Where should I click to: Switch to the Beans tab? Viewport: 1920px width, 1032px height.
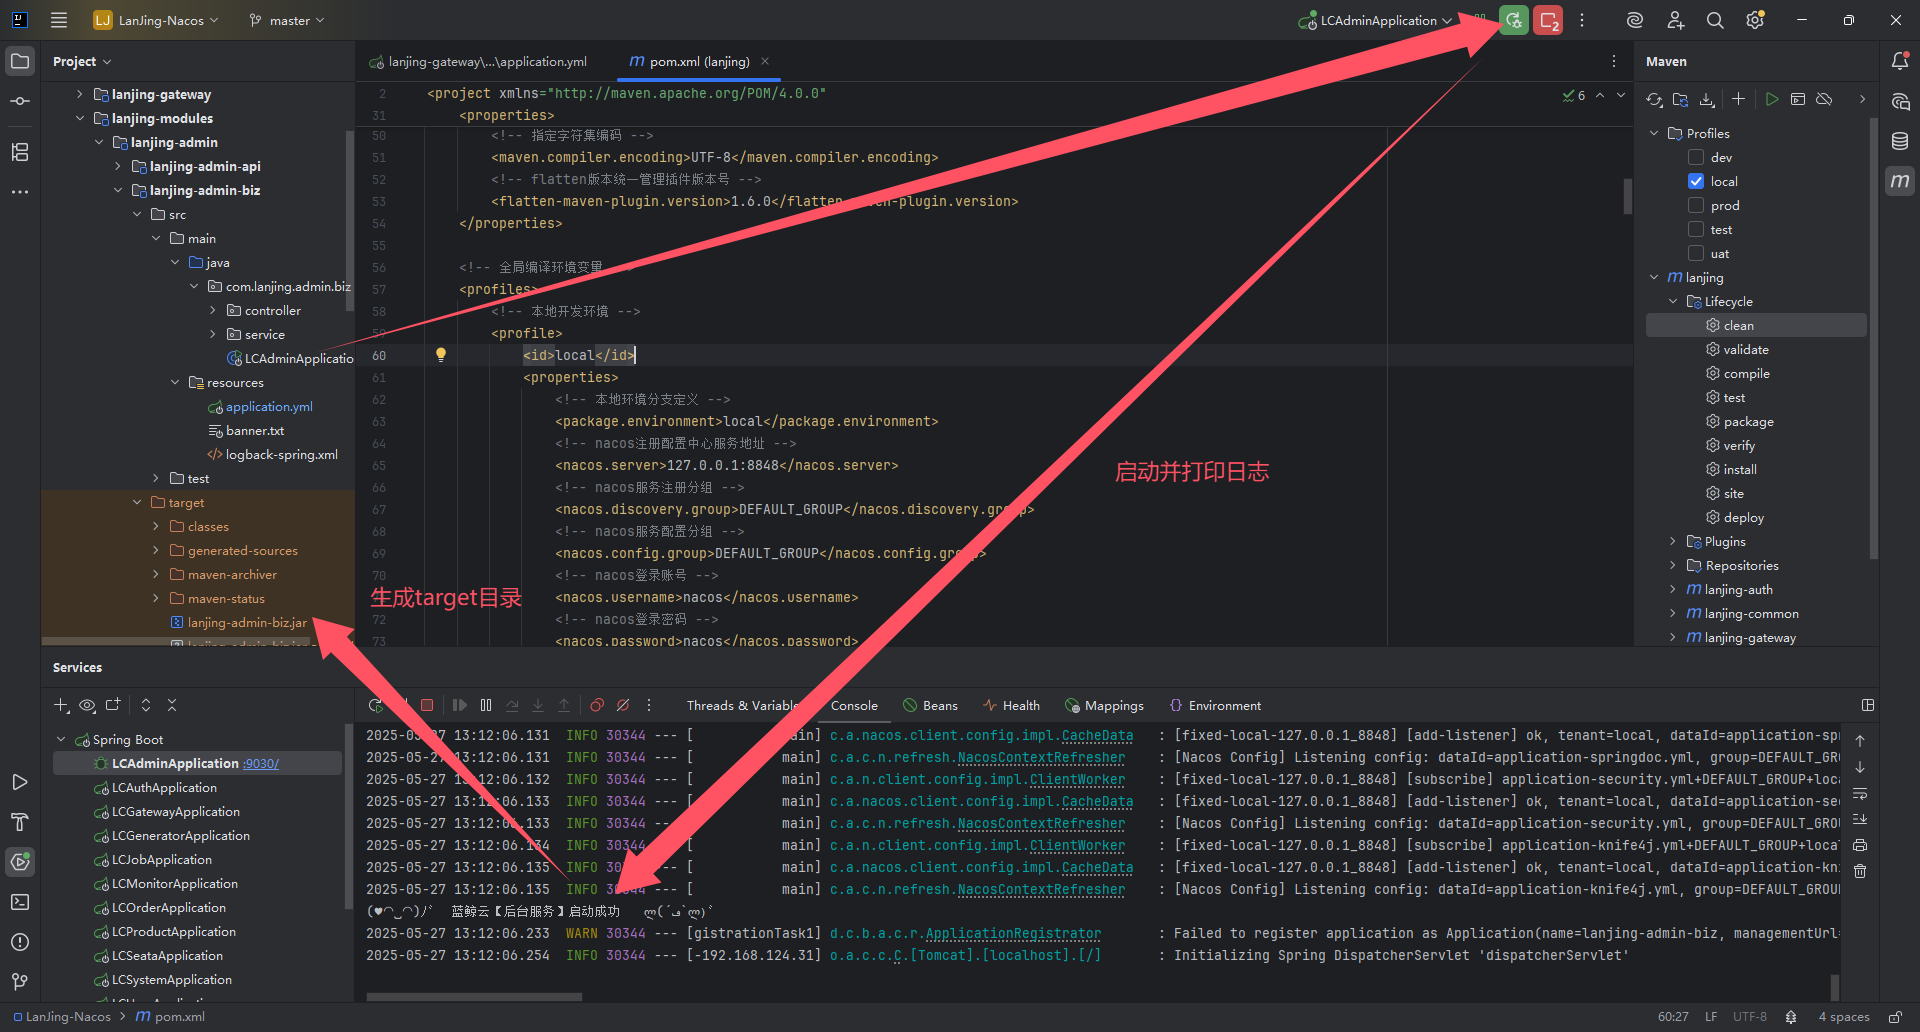tap(930, 705)
